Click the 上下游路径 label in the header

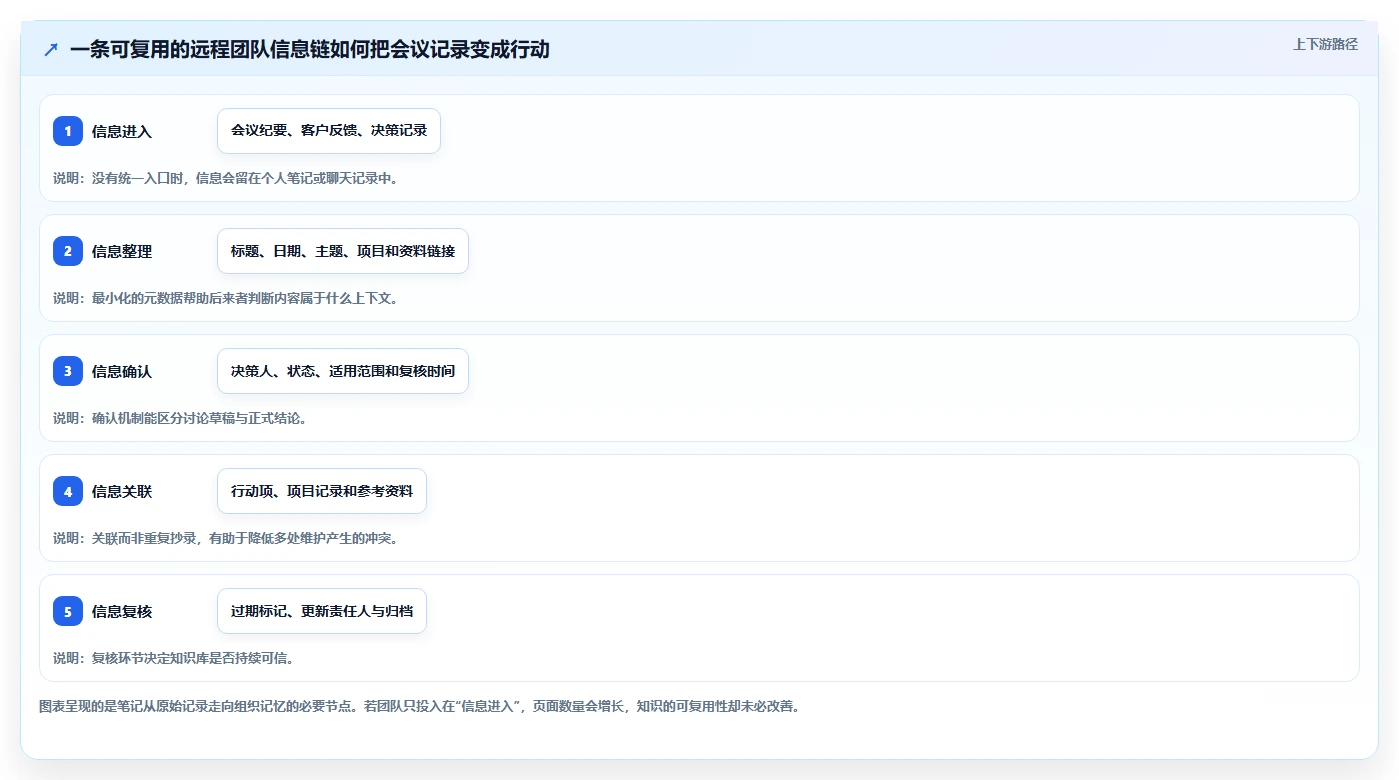click(1325, 44)
